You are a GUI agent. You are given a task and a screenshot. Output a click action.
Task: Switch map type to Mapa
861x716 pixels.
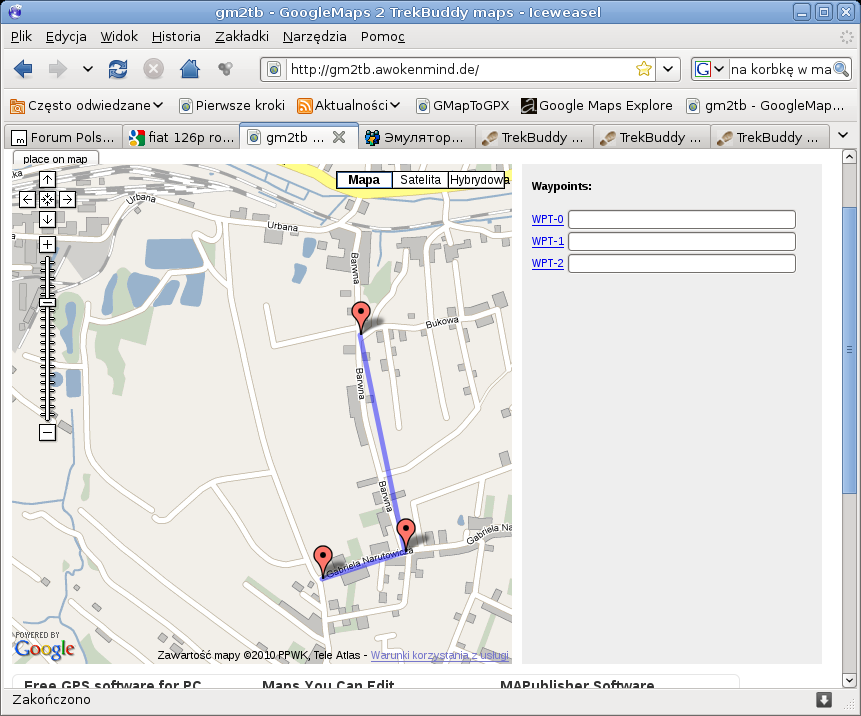(364, 180)
